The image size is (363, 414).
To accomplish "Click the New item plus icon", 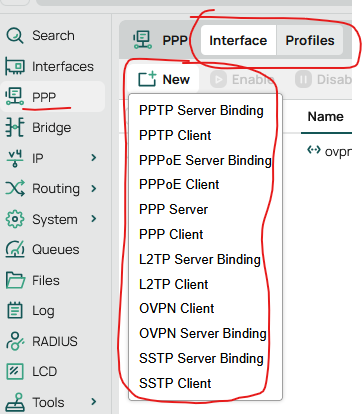I will pos(147,79).
